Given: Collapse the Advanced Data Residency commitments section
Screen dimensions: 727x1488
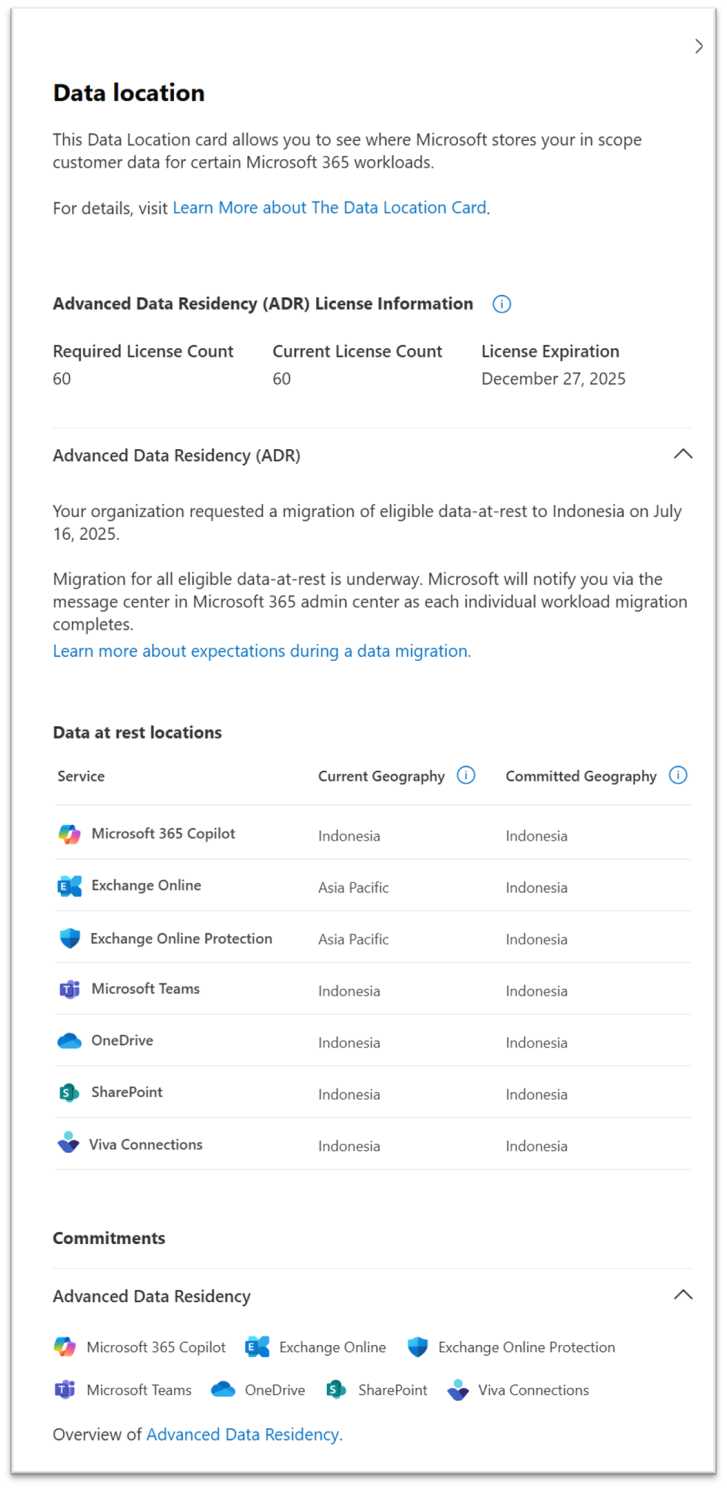Looking at the screenshot, I should coord(683,1295).
